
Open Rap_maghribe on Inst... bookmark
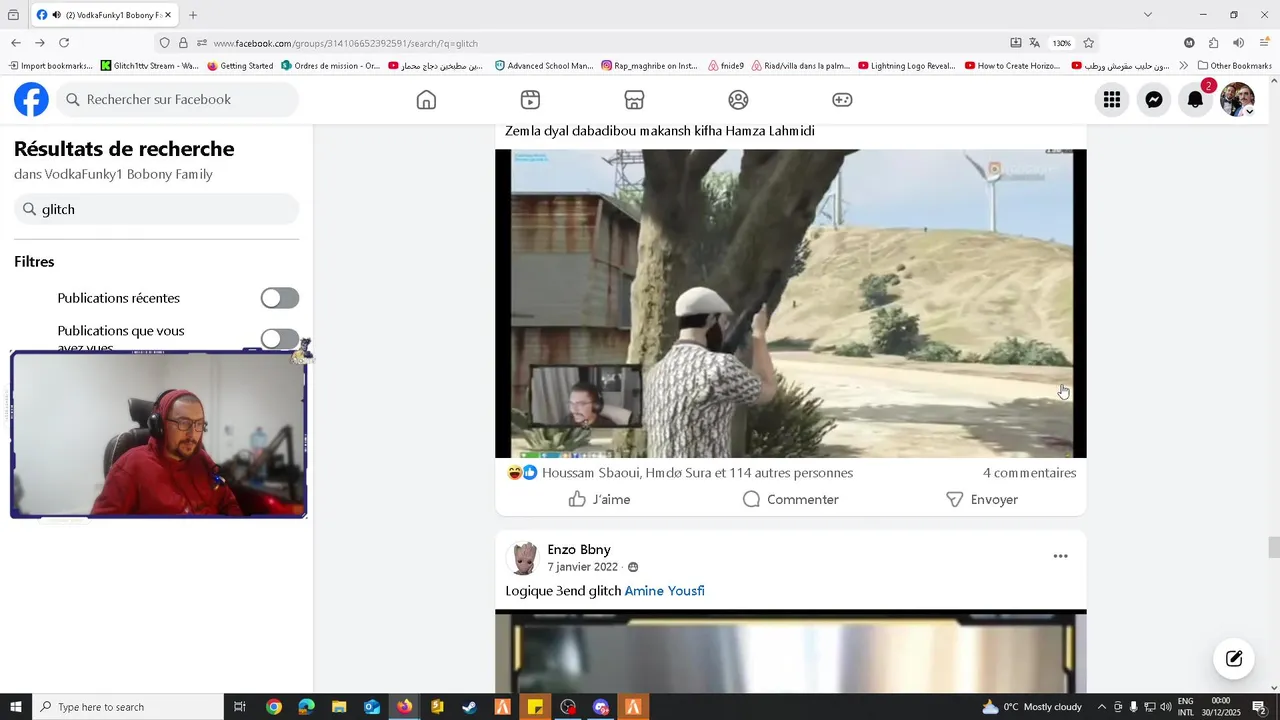pyautogui.click(x=650, y=66)
